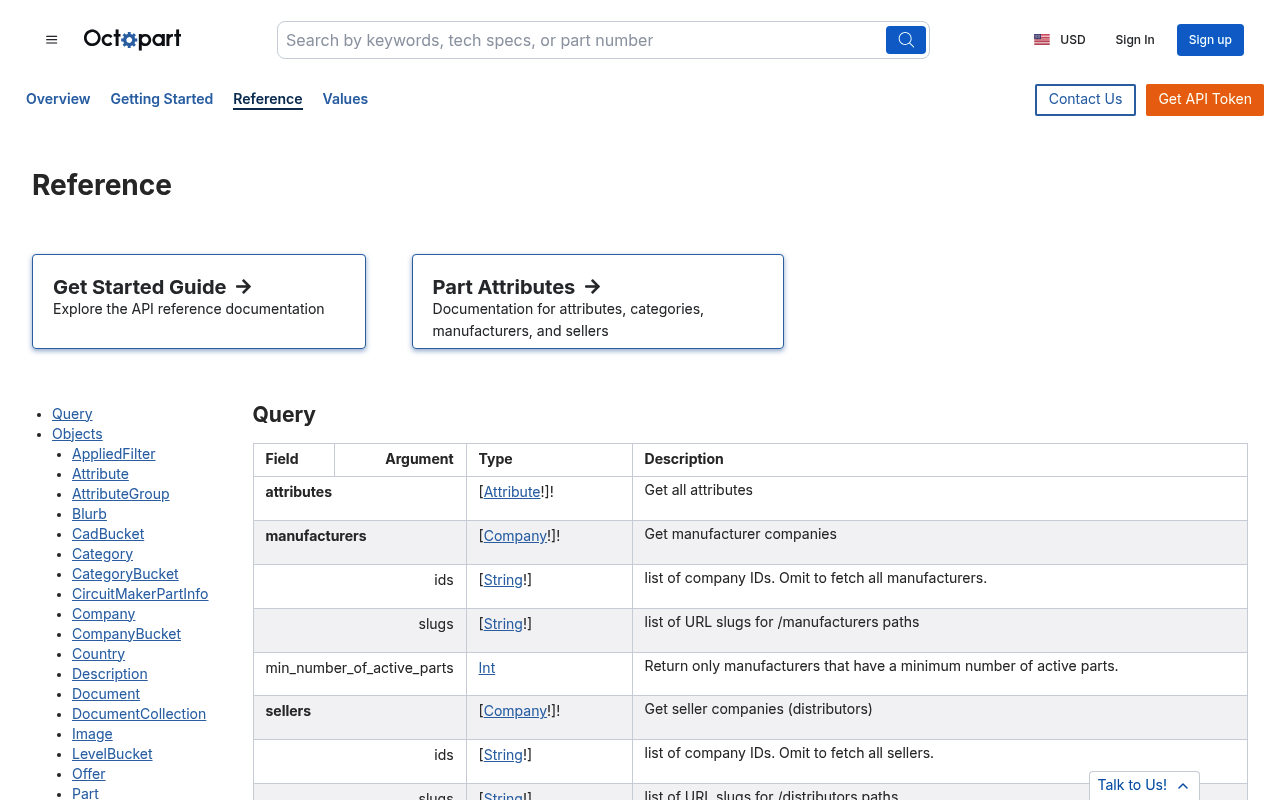Click the Contact Us button
The width and height of the screenshot is (1280, 800).
1085,100
